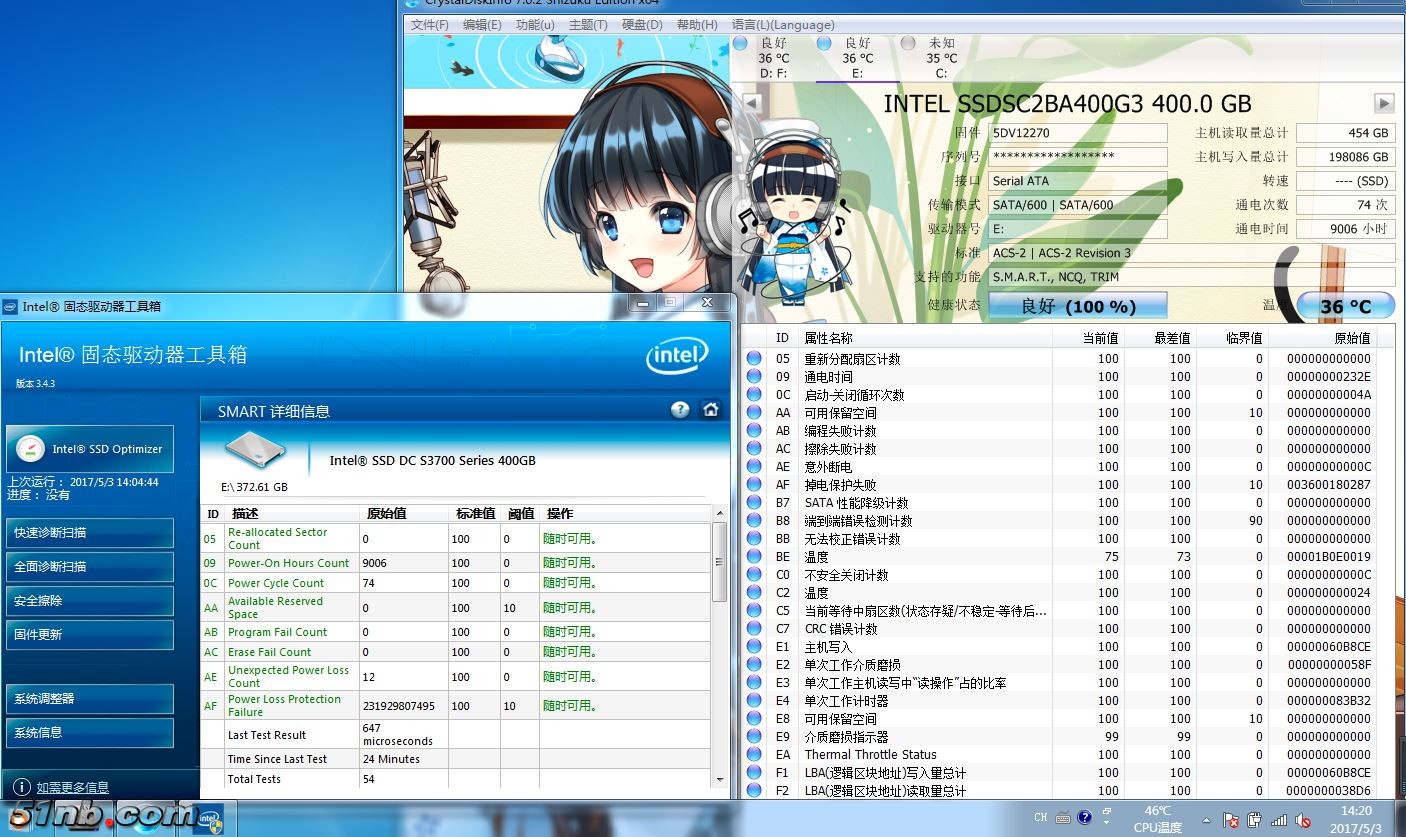This screenshot has height=837, width=1406.
Task: Select the D: F: disk status indicator
Action: pyautogui.click(x=740, y=43)
